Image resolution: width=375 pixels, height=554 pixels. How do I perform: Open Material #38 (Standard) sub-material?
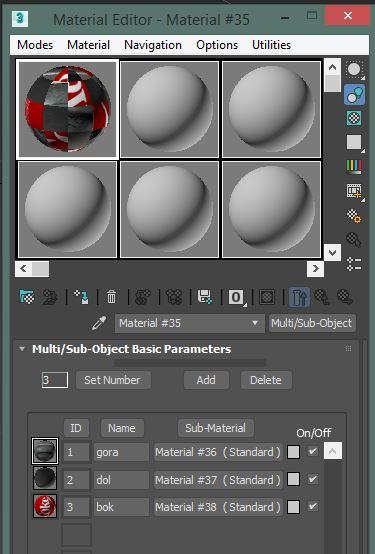(218, 507)
